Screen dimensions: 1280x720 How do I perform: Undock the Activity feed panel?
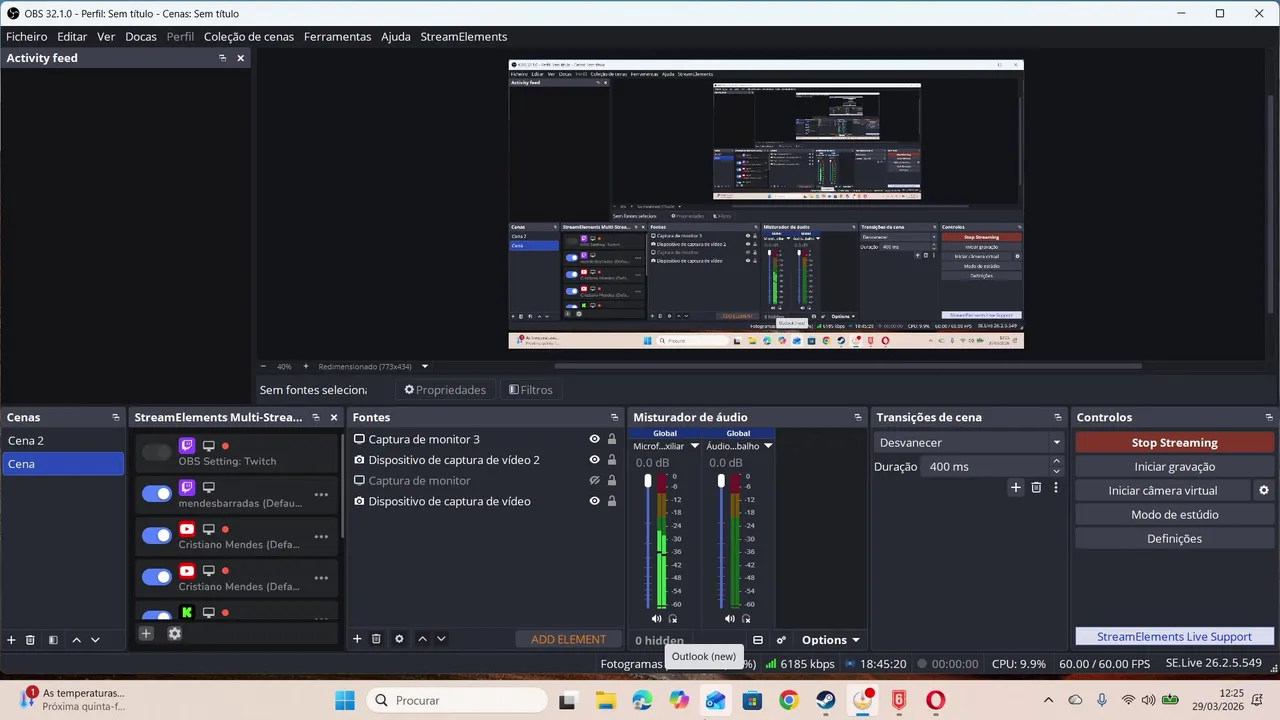click(x=223, y=58)
